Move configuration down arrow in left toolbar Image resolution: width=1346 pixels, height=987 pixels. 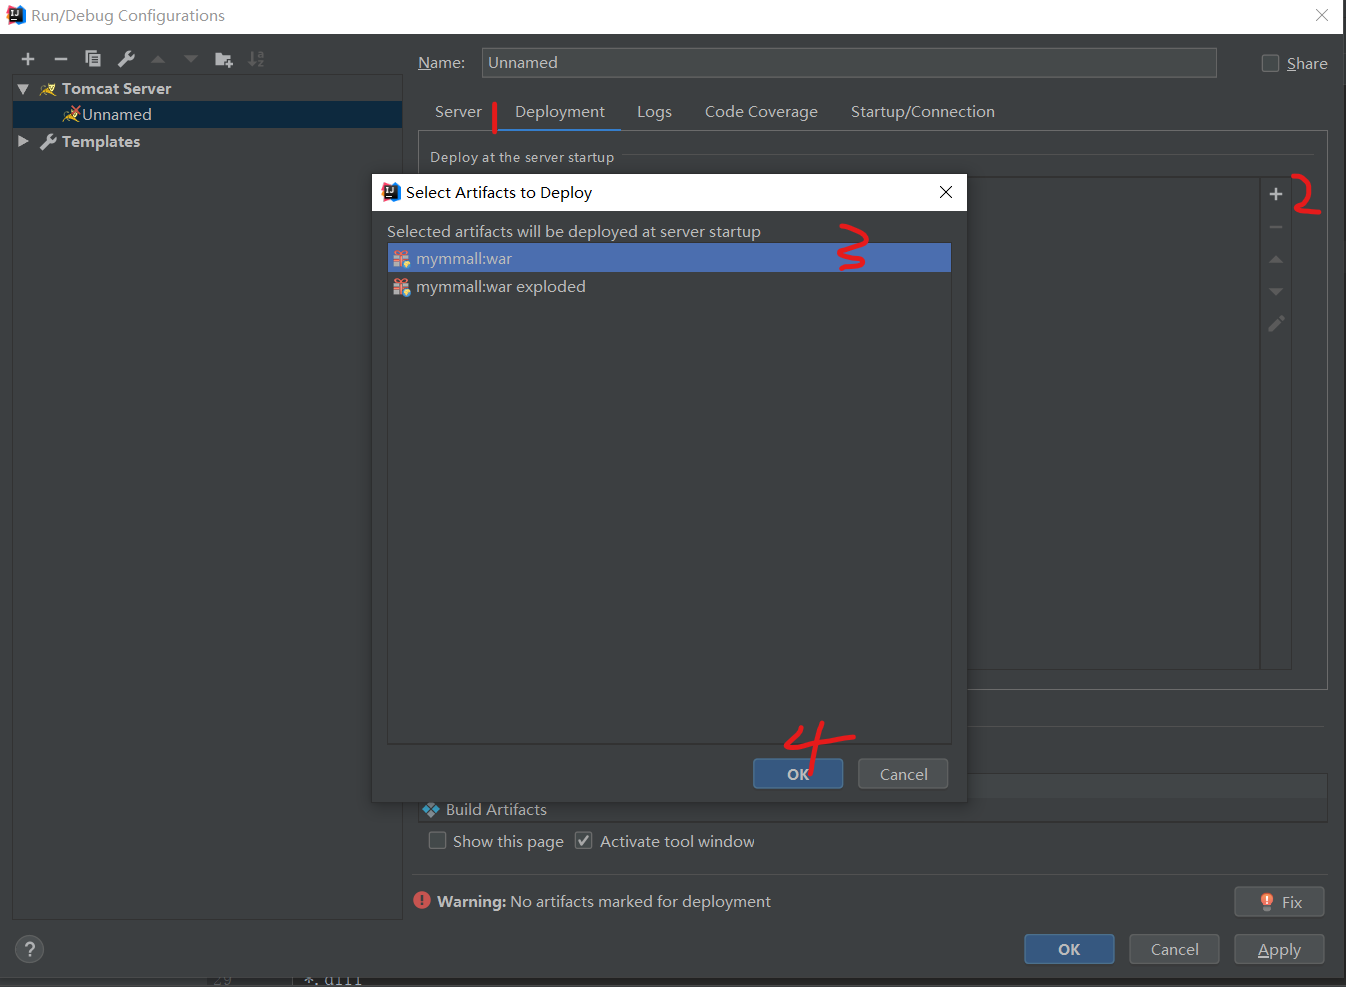tap(191, 59)
